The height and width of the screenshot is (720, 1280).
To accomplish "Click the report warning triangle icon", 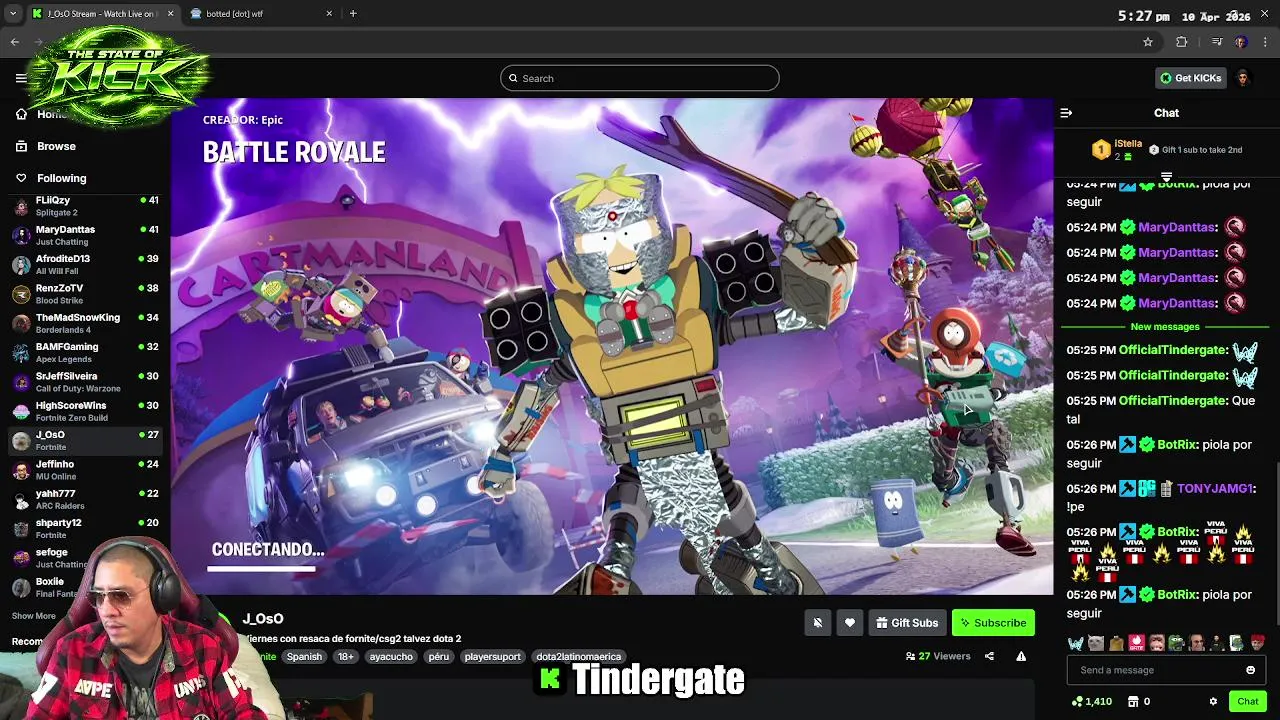I will click(x=1021, y=656).
